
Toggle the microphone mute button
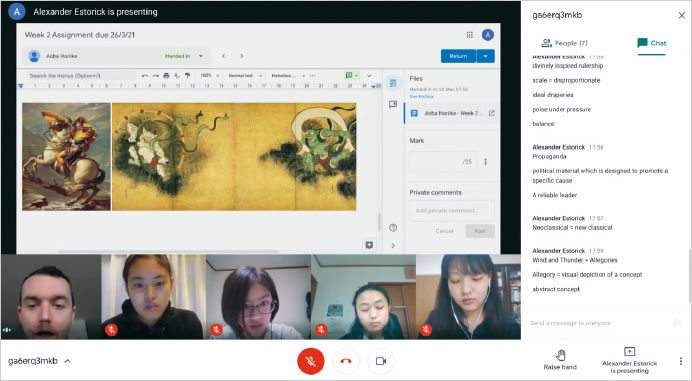pos(311,361)
